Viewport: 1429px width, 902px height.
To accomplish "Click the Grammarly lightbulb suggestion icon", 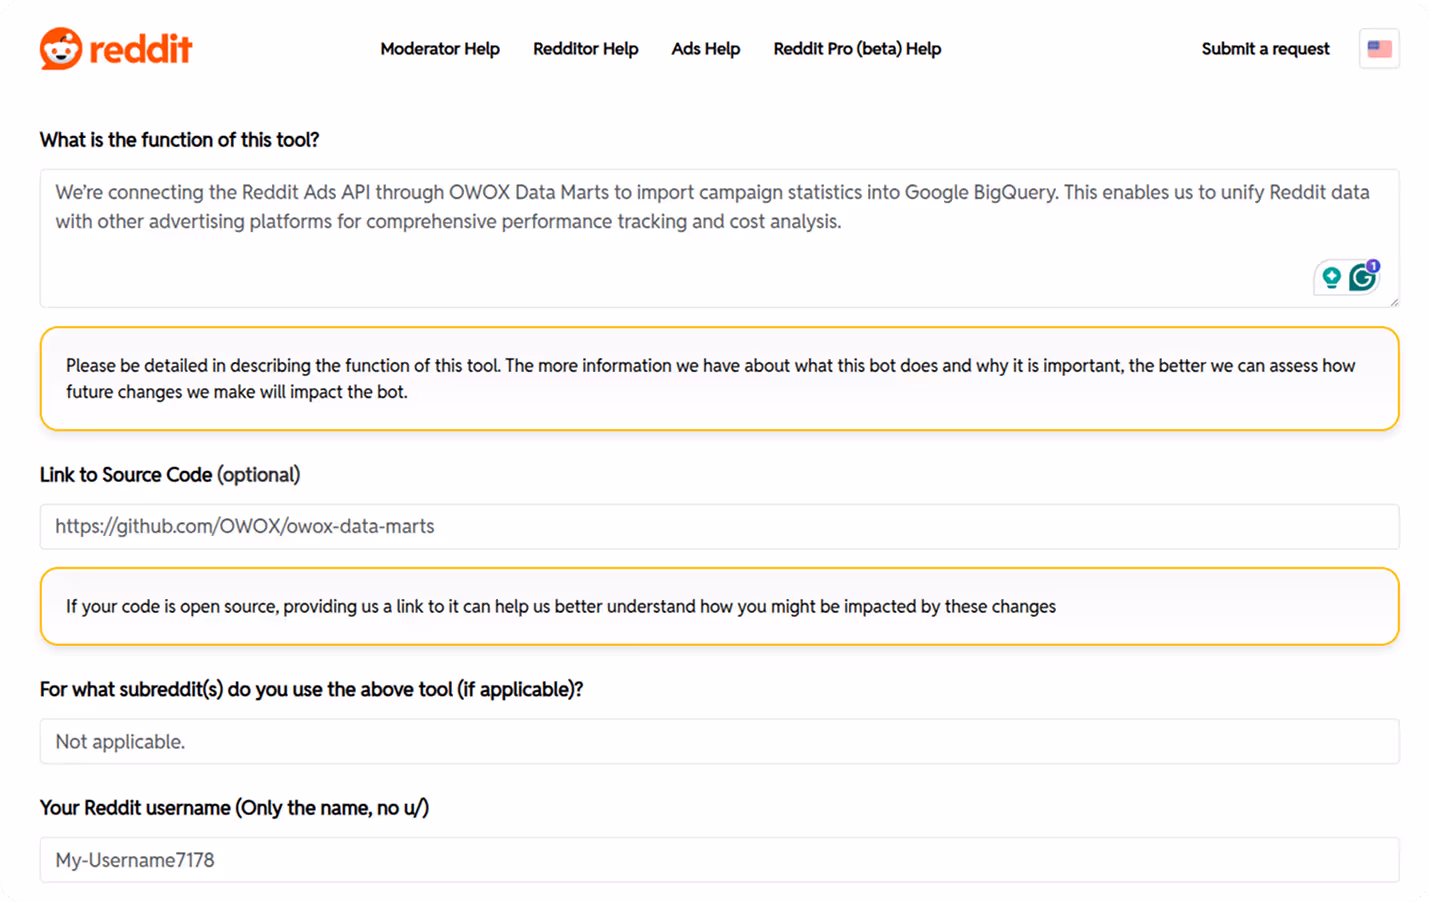I will point(1330,277).
